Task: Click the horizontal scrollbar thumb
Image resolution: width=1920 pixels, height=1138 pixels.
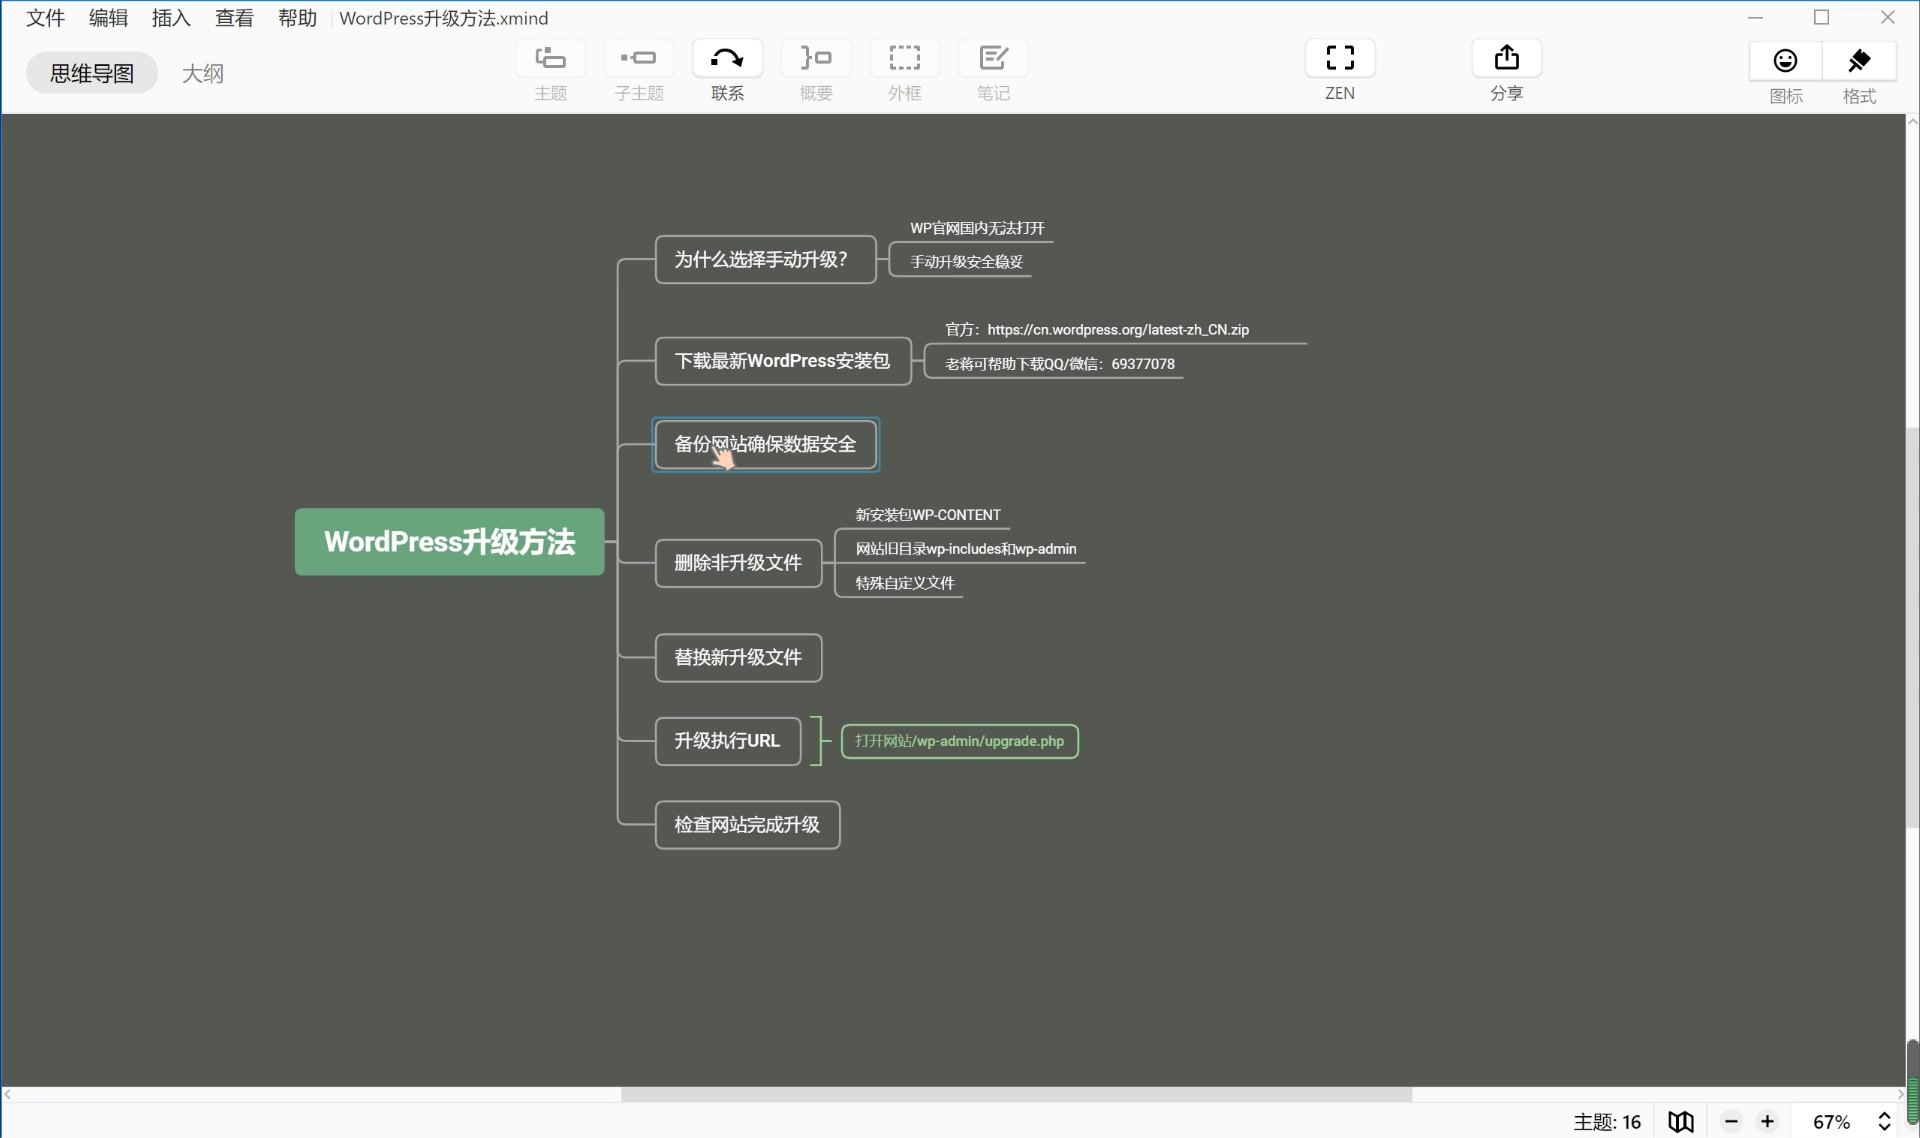Action: click(1015, 1095)
